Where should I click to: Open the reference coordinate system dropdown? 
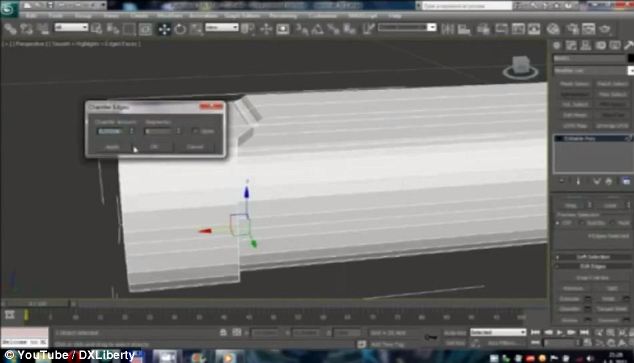tap(222, 27)
